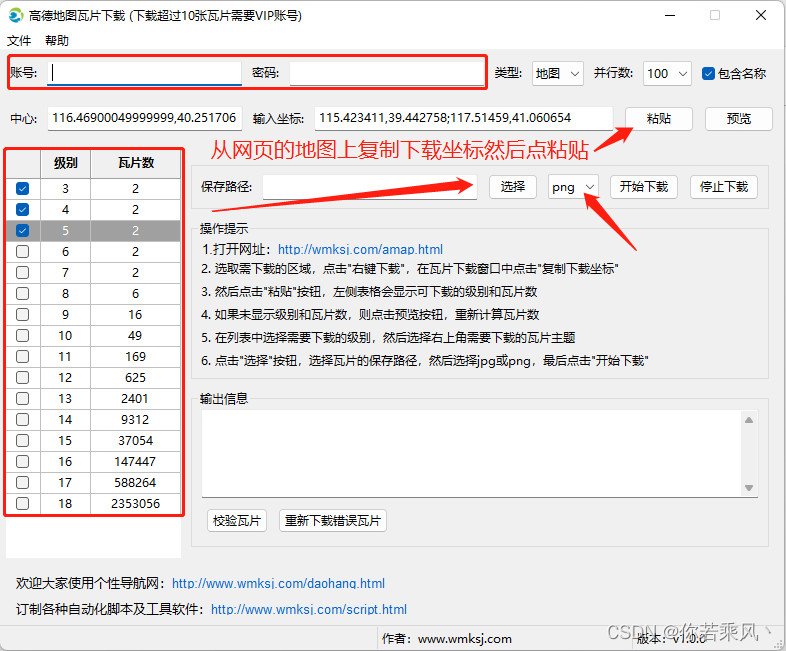786x651 pixels.
Task: Click the 瓦片数 column header
Action: tap(135, 163)
